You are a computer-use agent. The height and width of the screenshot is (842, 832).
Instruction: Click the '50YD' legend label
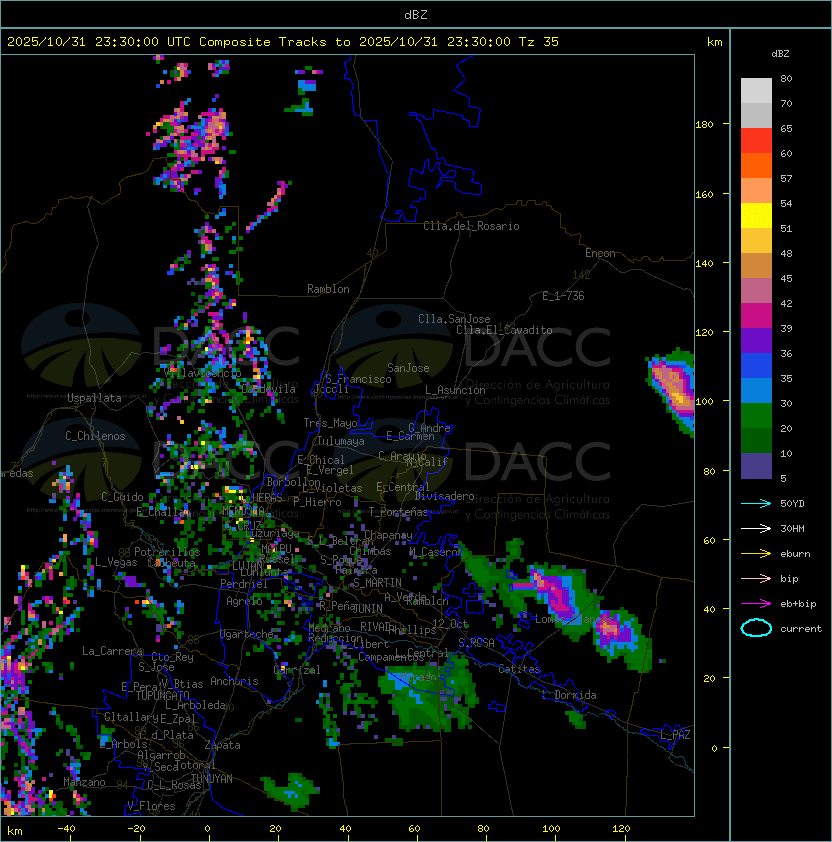pos(792,503)
